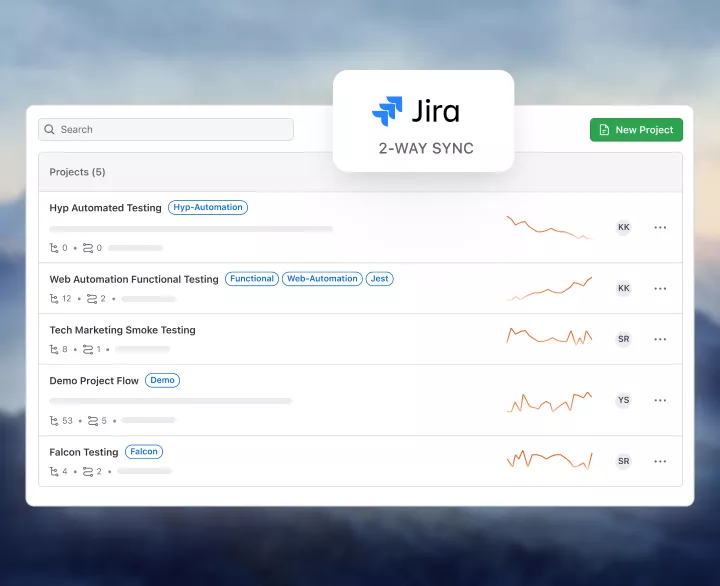This screenshot has width=720, height=586.
Task: Click branch icon showing 4 in Falcon Testing row
Action: click(54, 472)
